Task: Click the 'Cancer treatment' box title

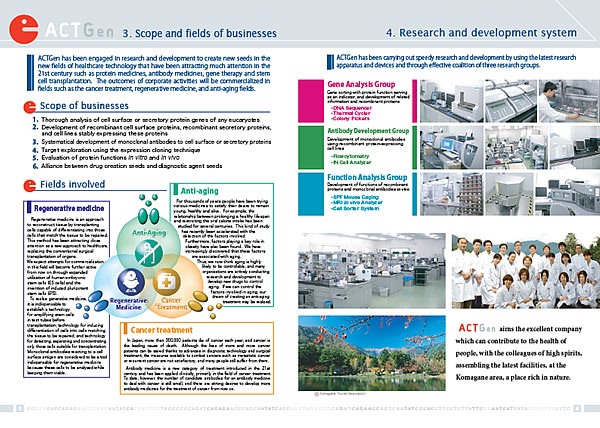Action: coord(161,330)
